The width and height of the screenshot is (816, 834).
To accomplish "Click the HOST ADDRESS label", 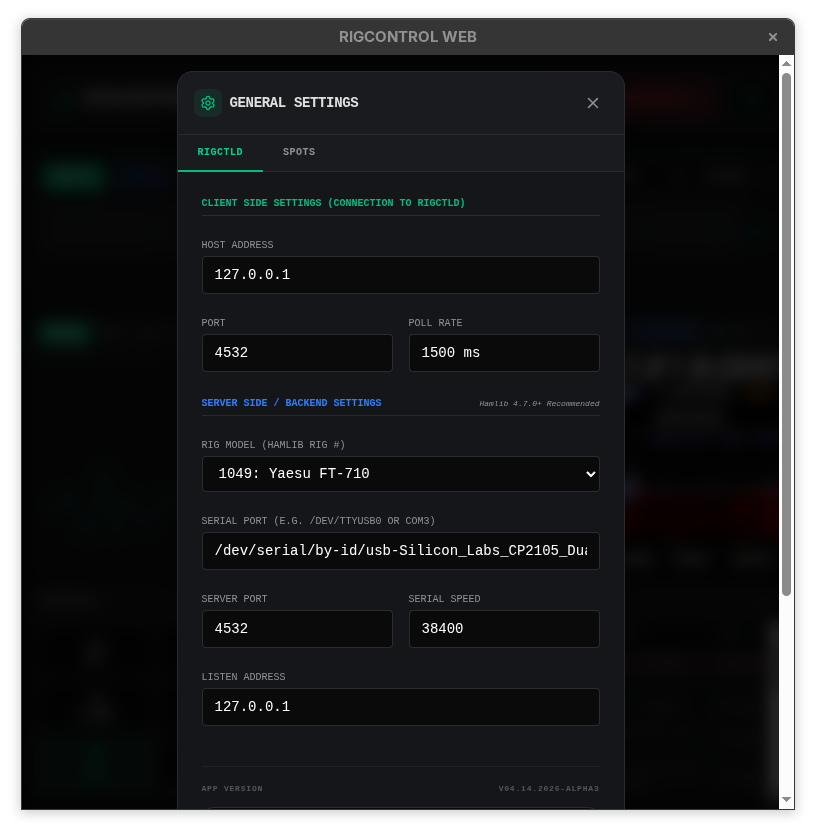I will (x=237, y=245).
